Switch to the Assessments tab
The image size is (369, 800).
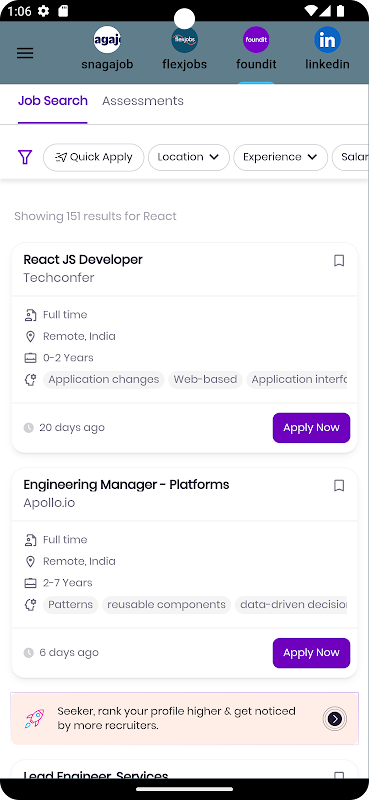143,101
